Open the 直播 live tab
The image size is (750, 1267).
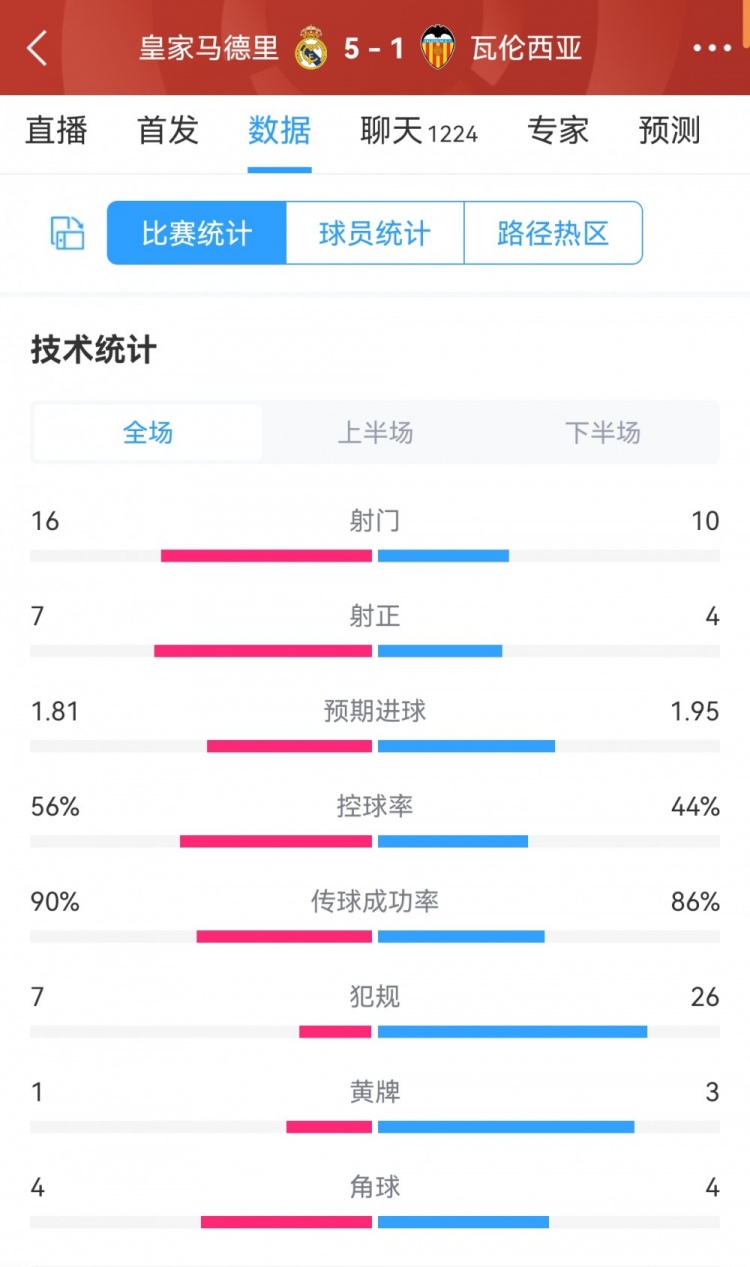(x=56, y=131)
